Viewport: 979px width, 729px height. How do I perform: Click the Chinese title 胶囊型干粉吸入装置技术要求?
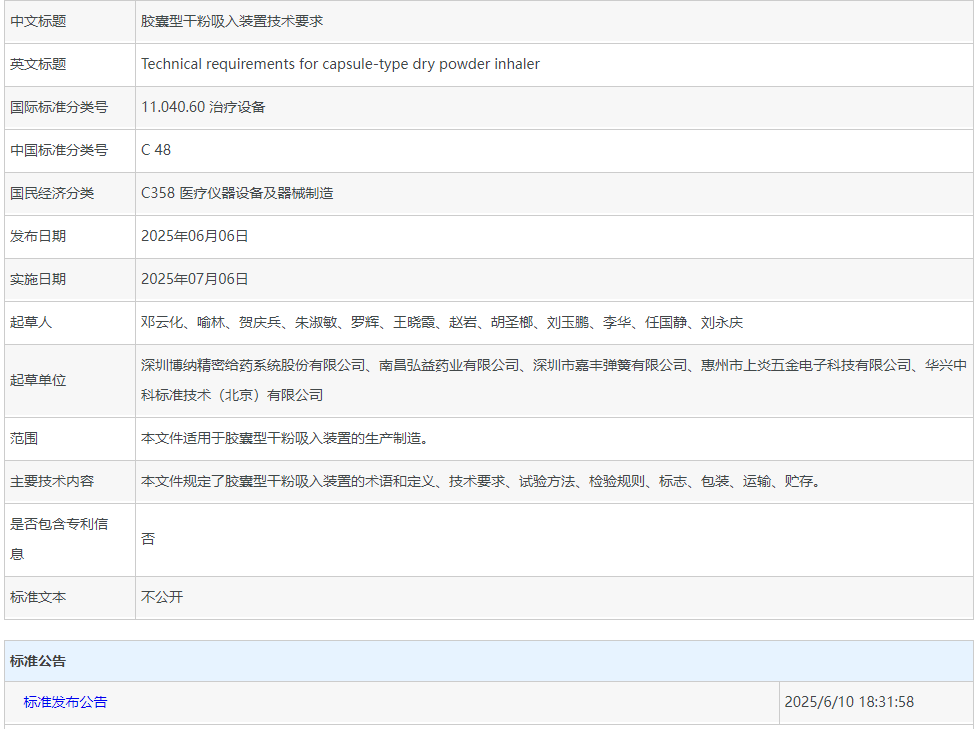point(232,21)
